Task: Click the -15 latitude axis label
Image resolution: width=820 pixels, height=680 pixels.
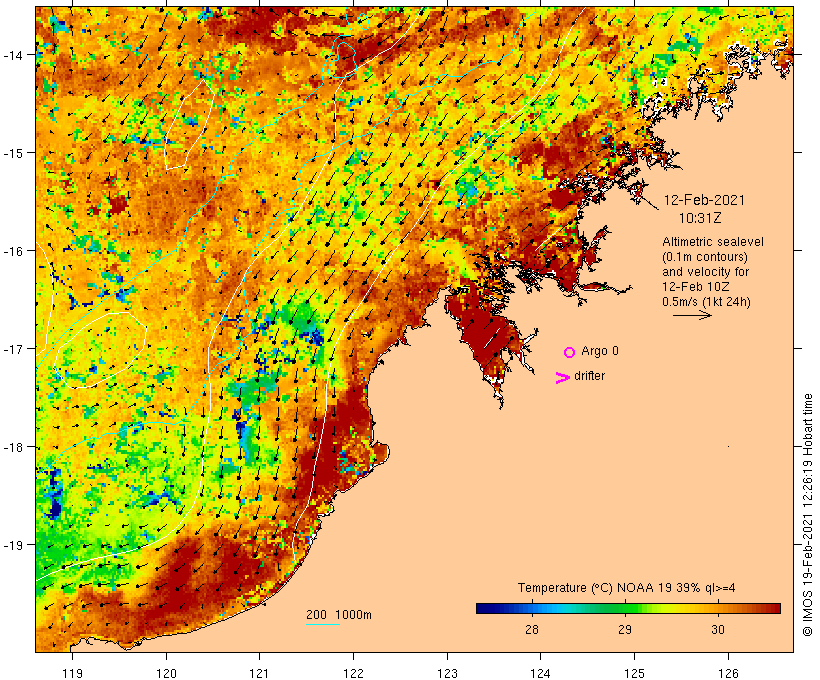Action: click(x=13, y=153)
